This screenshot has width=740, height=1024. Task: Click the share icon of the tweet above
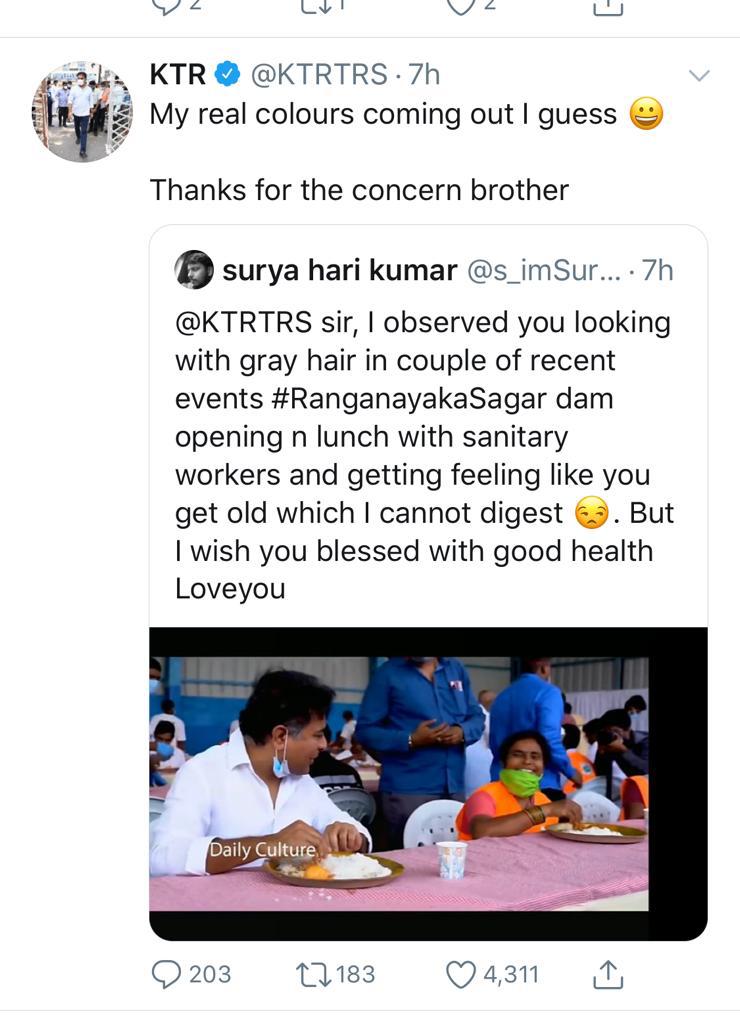tap(608, 6)
